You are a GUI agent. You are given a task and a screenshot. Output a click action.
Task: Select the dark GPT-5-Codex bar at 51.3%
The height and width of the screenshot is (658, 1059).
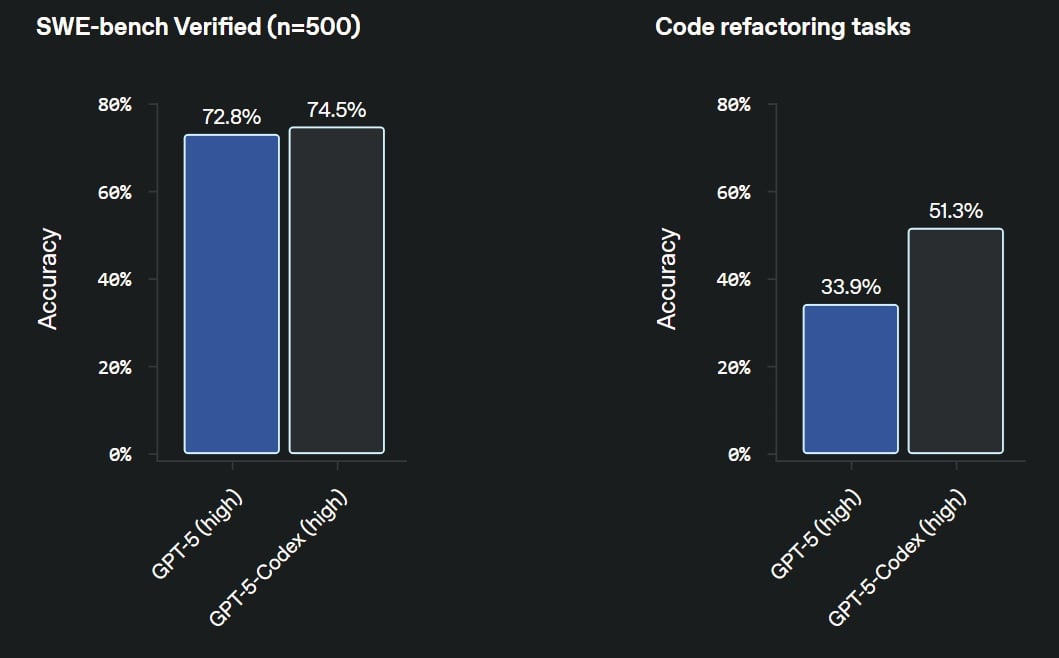pyautogui.click(x=956, y=341)
